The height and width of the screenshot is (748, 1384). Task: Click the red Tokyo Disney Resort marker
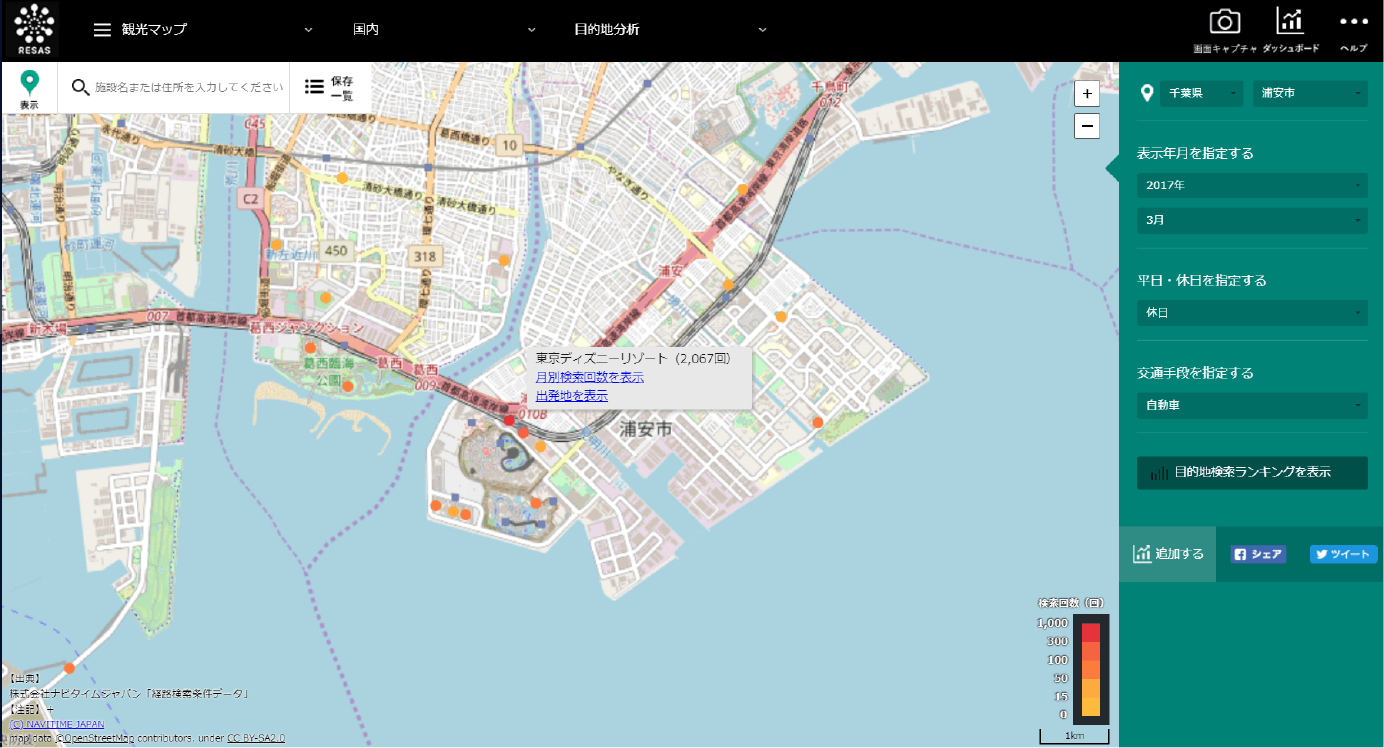point(509,421)
